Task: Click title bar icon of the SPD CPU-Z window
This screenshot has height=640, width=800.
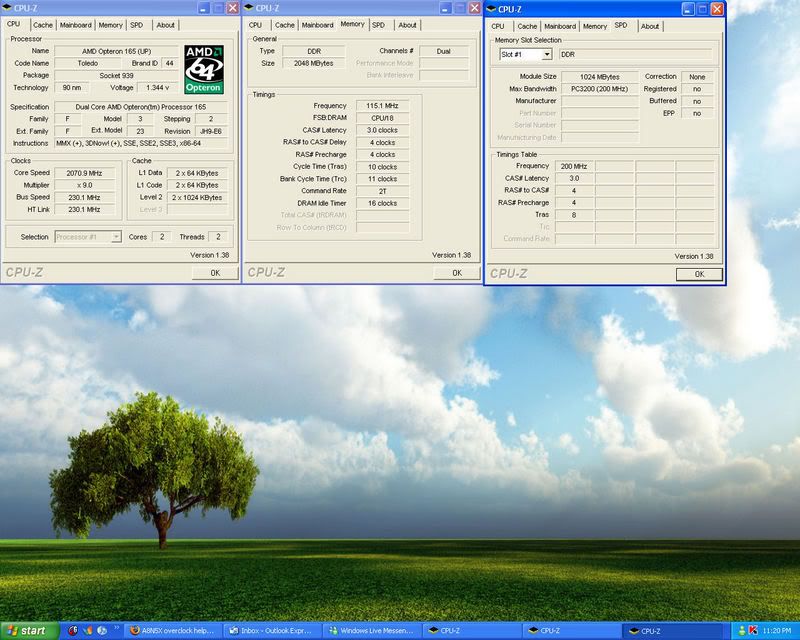Action: coord(491,9)
